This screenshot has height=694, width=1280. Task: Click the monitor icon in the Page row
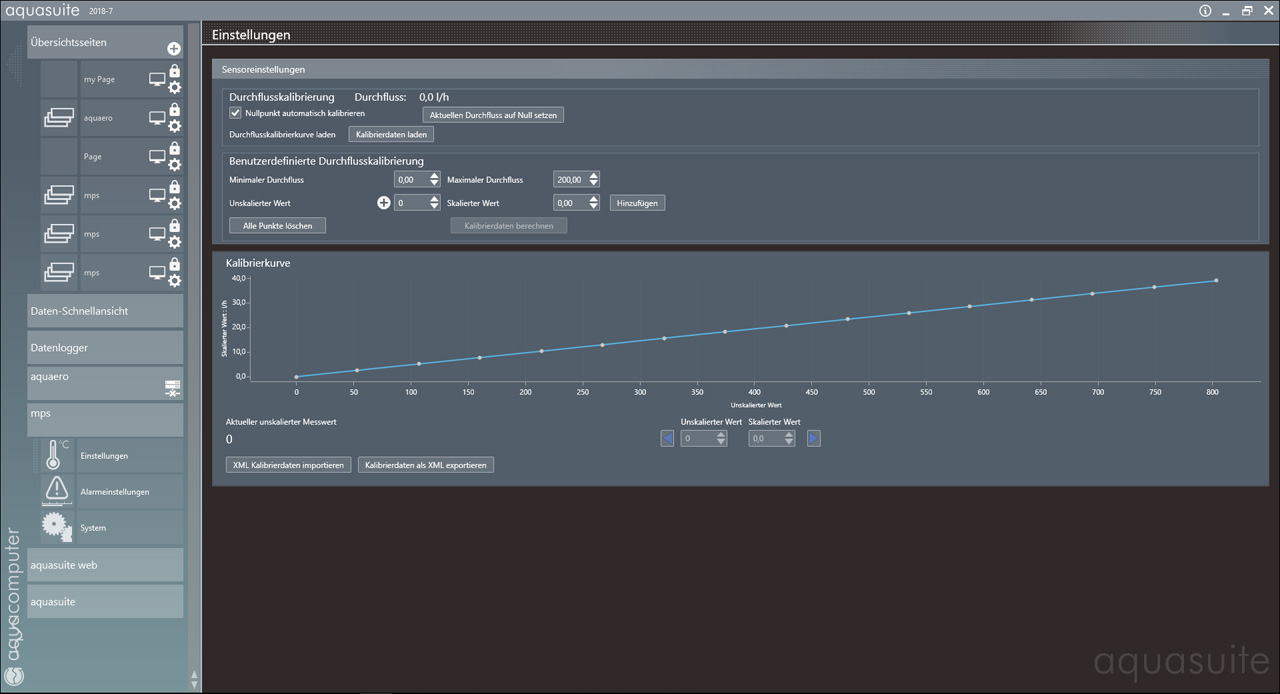(x=157, y=157)
